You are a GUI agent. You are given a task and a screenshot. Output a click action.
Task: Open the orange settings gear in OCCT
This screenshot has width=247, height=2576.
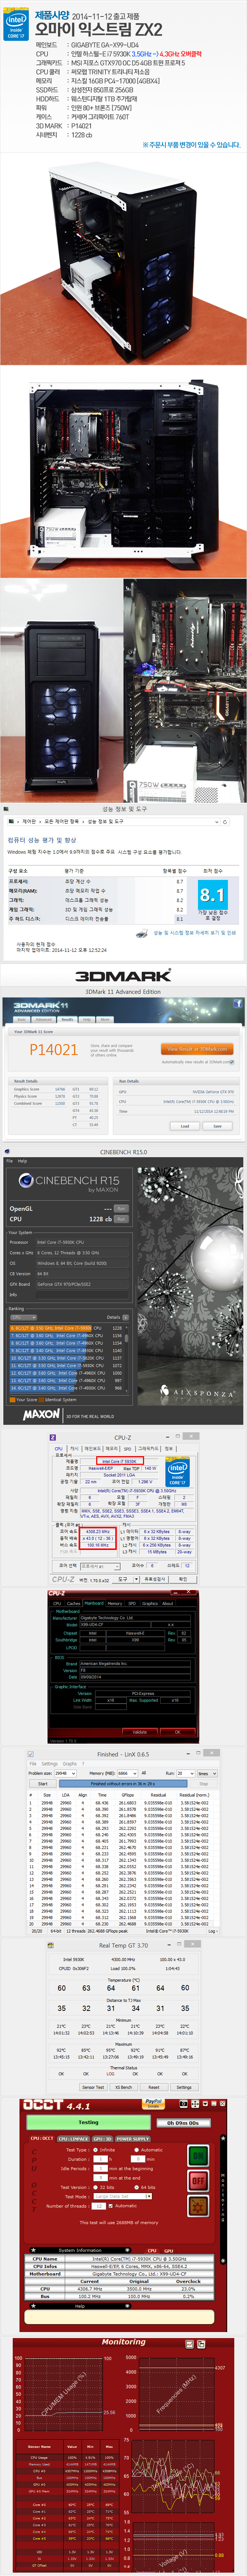(x=198, y=2206)
